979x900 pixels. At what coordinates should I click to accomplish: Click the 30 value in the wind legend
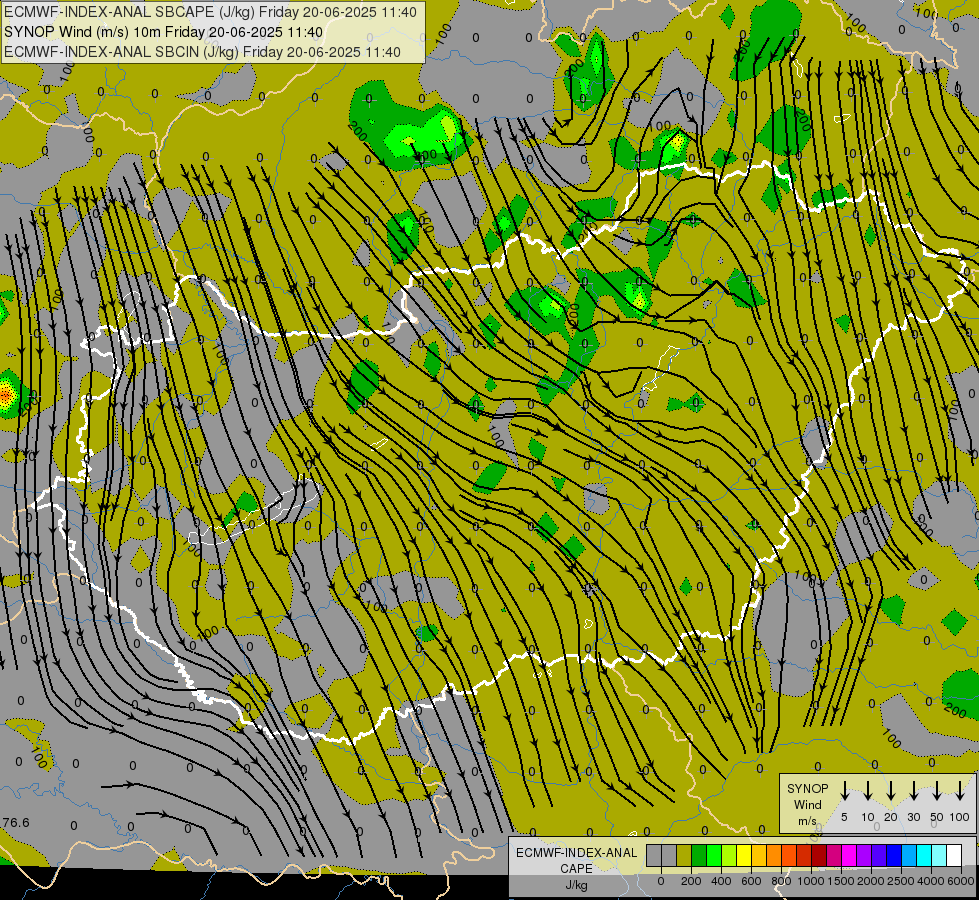point(913,817)
